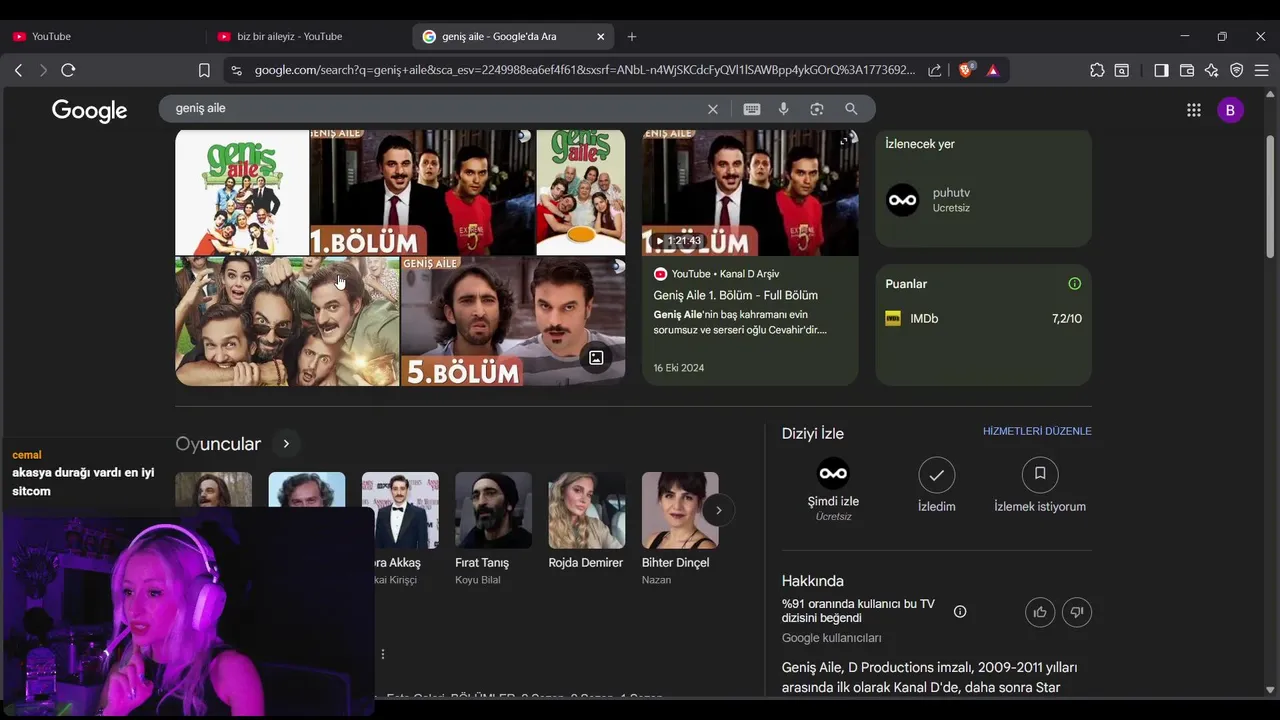Image resolution: width=1280 pixels, height=720 pixels.
Task: Open the puhutv Ücretsiz watch option
Action: point(983,200)
